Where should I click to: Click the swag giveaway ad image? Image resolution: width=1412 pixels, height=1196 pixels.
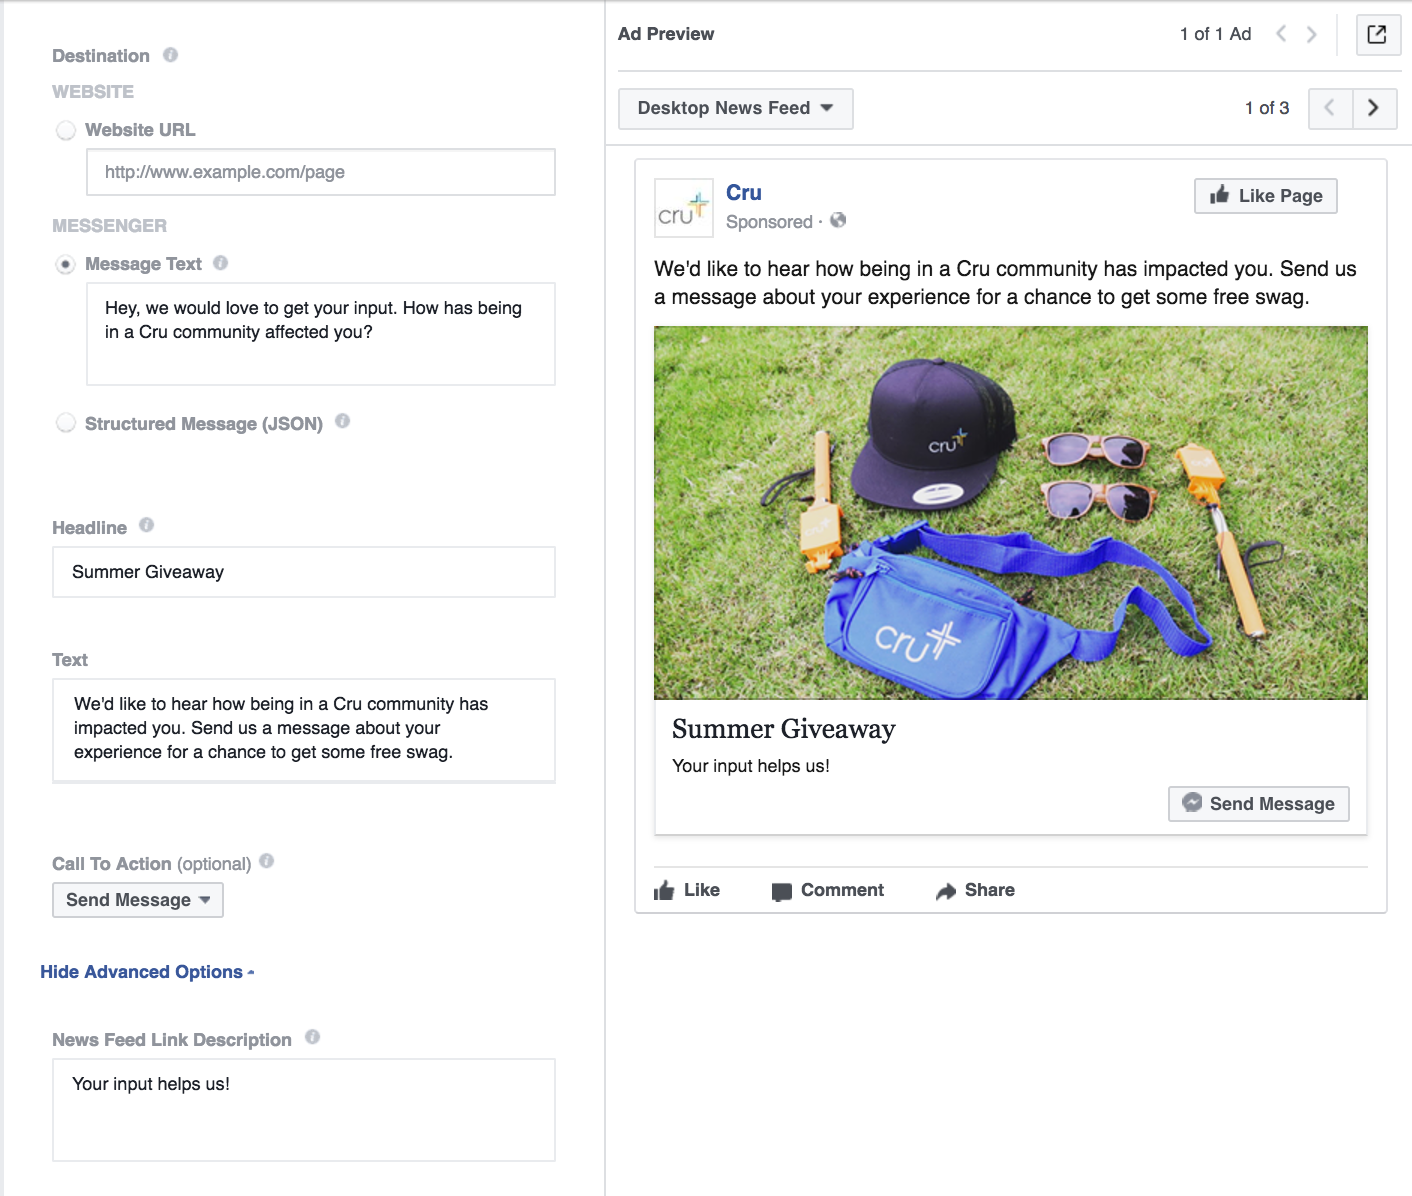click(x=1011, y=513)
